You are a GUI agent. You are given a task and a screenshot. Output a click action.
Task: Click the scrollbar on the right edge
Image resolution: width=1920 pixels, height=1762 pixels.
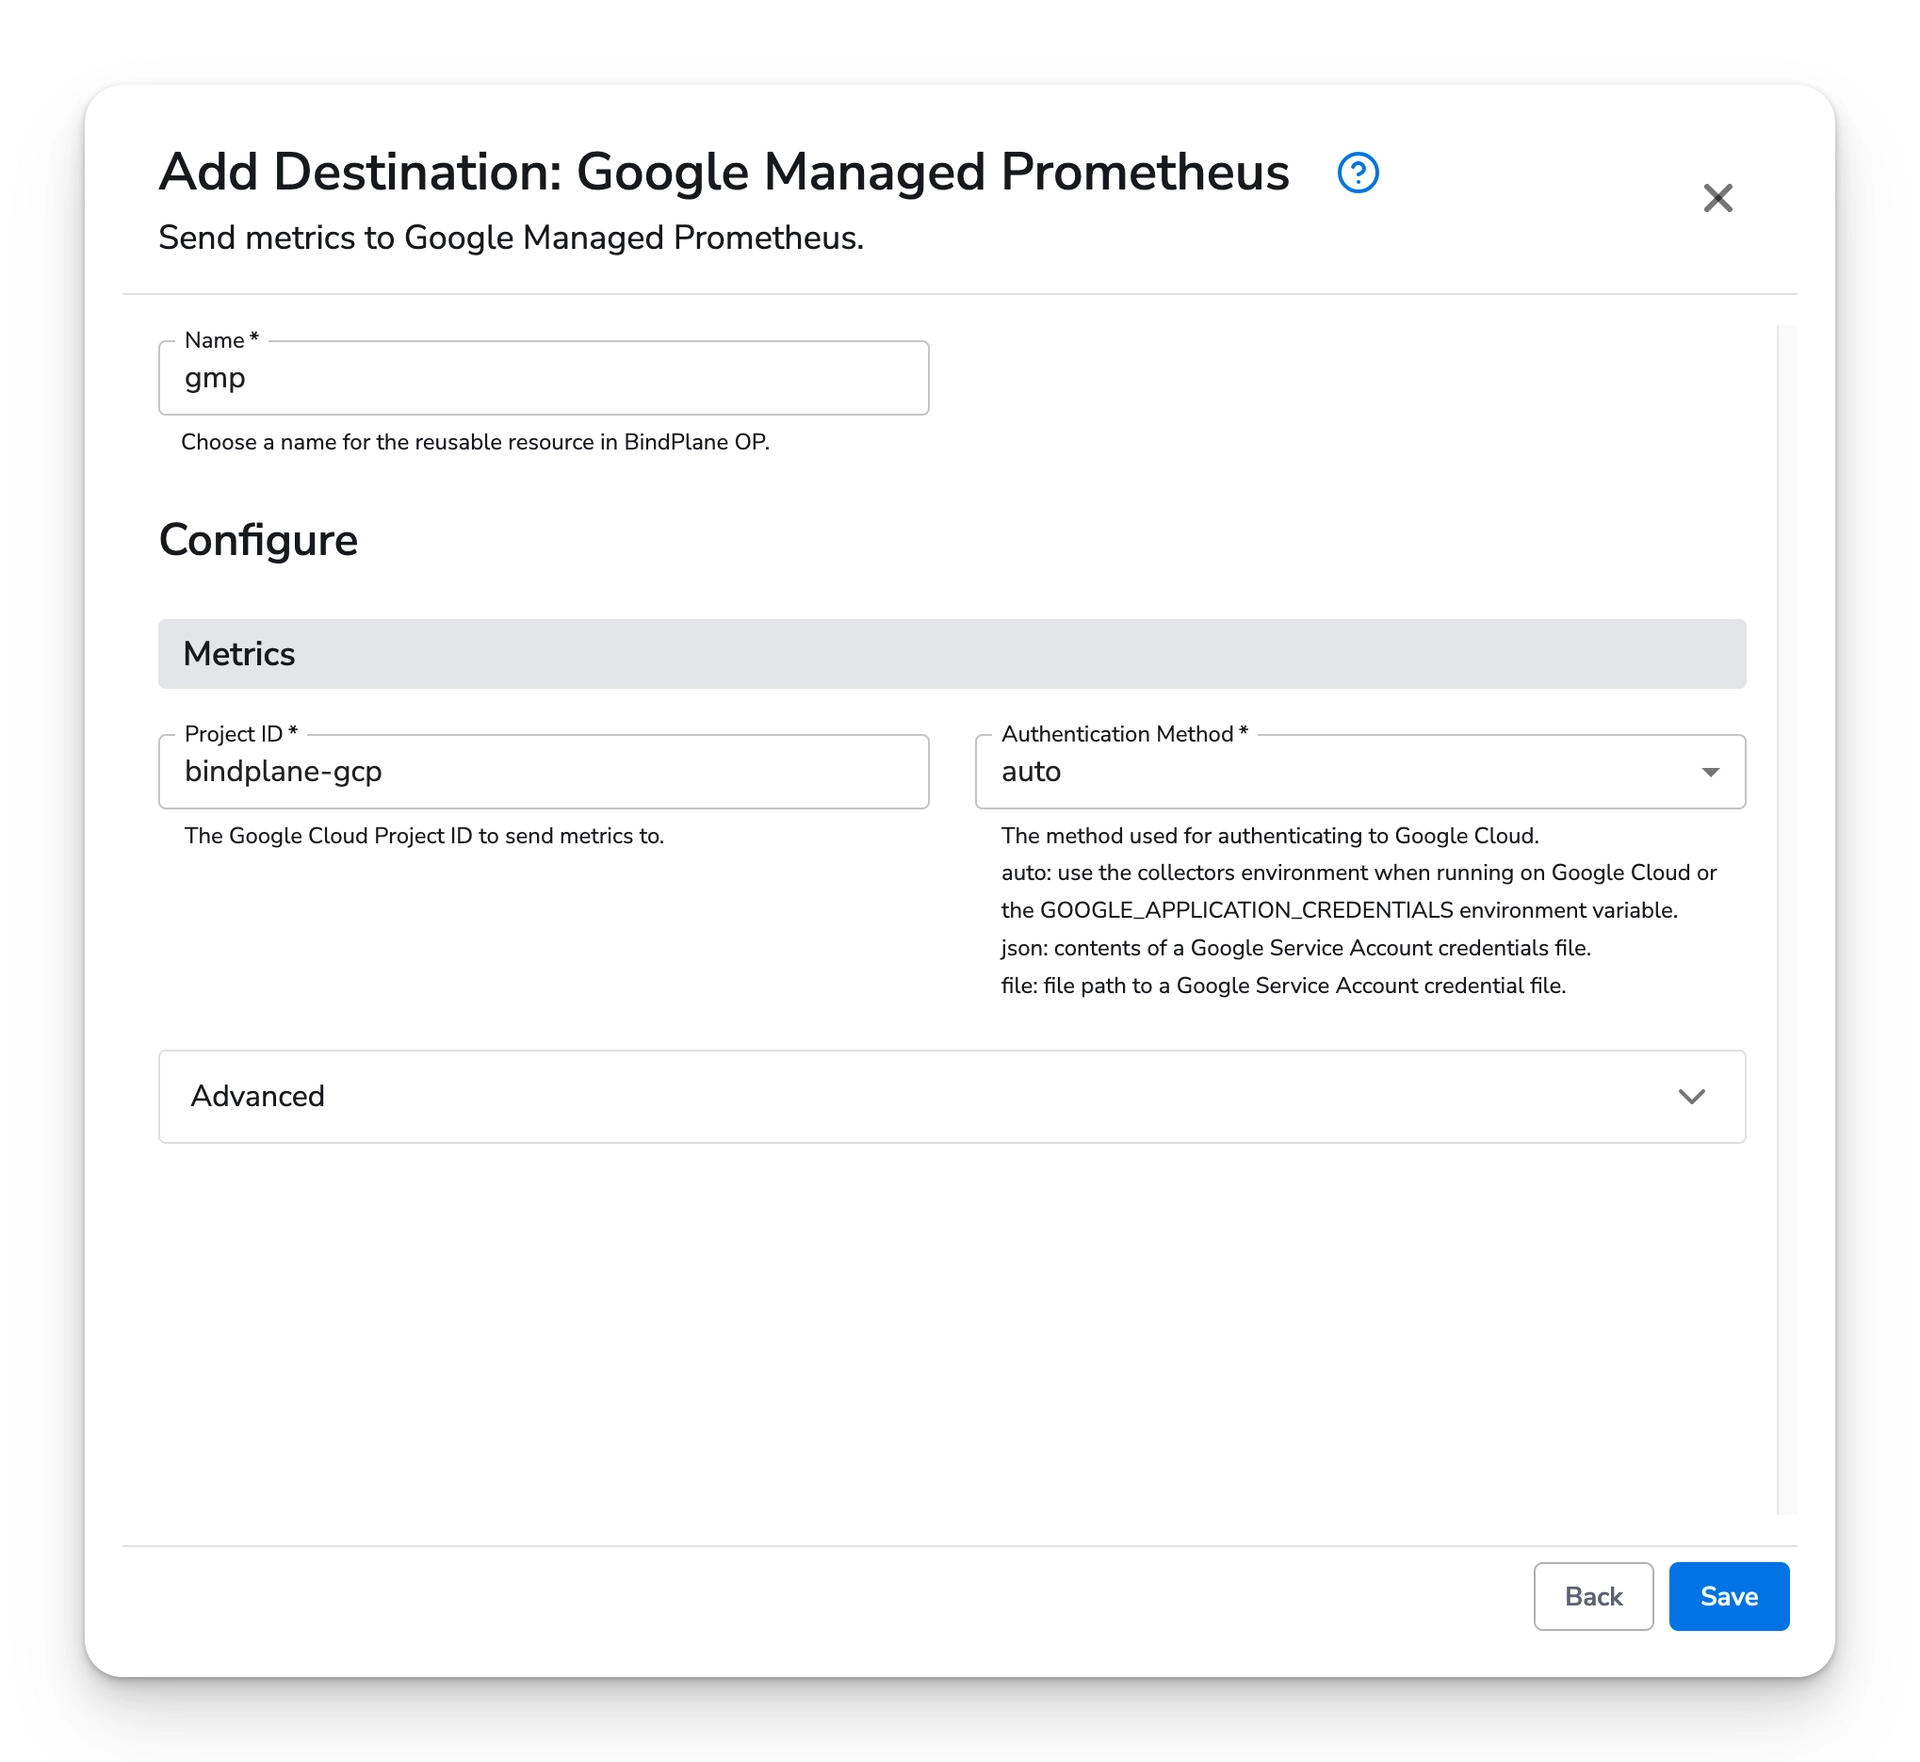(1780, 900)
